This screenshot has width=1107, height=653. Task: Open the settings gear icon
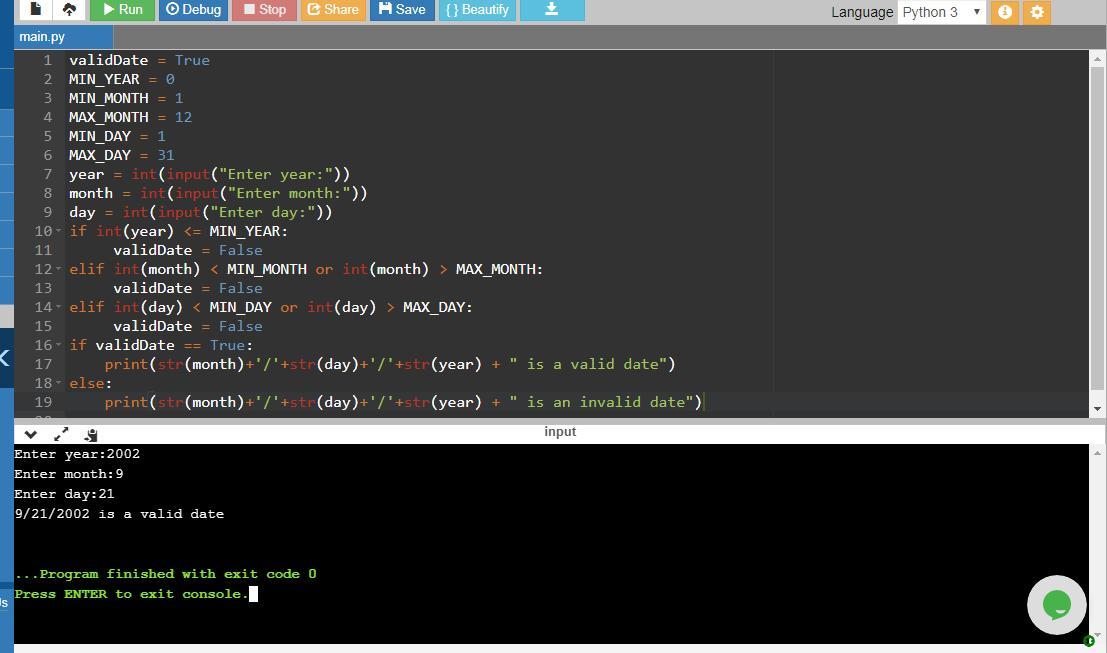tap(1037, 12)
